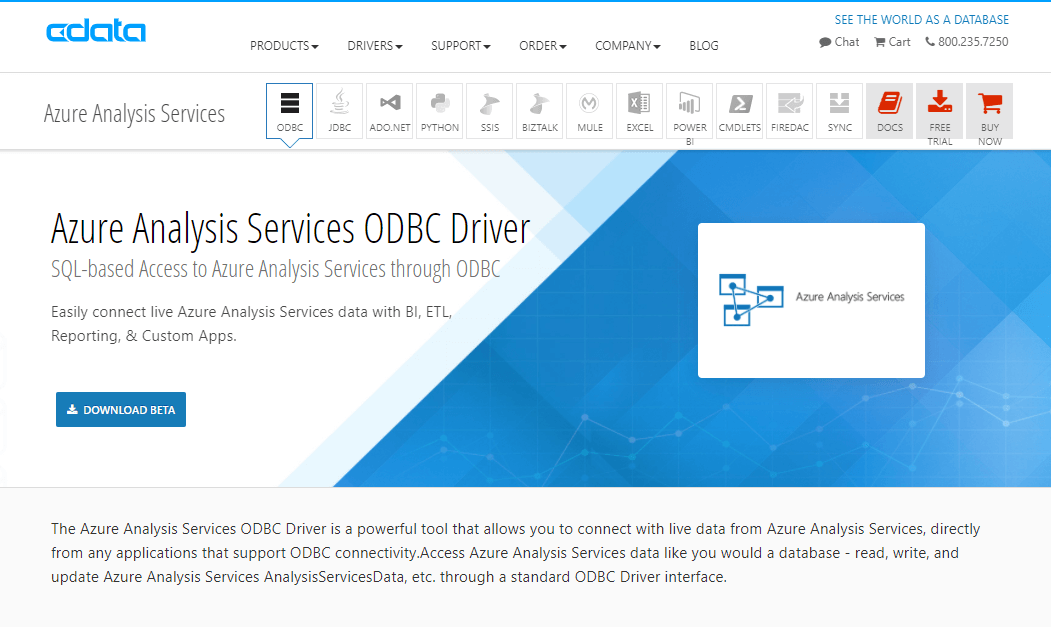This screenshot has width=1051, height=627.
Task: Click the Azure Analysis Services page title
Action: pyautogui.click(x=134, y=113)
